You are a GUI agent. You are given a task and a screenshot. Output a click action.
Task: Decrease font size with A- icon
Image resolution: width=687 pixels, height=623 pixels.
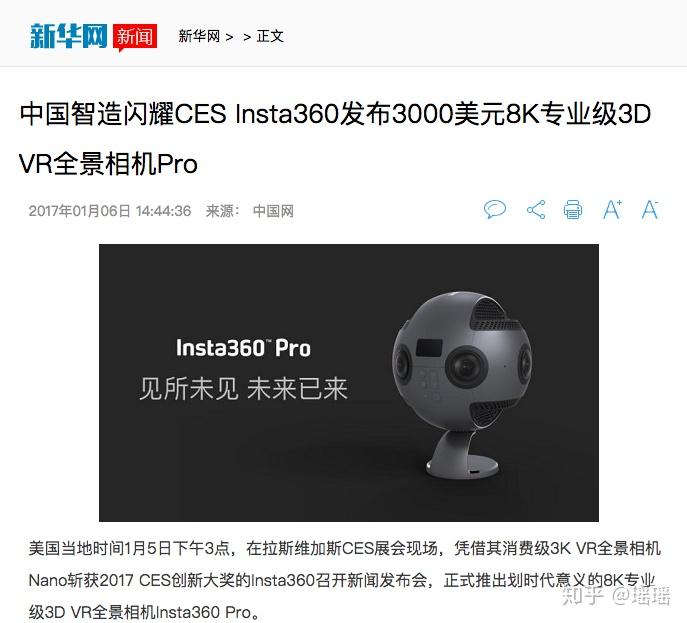(x=650, y=209)
